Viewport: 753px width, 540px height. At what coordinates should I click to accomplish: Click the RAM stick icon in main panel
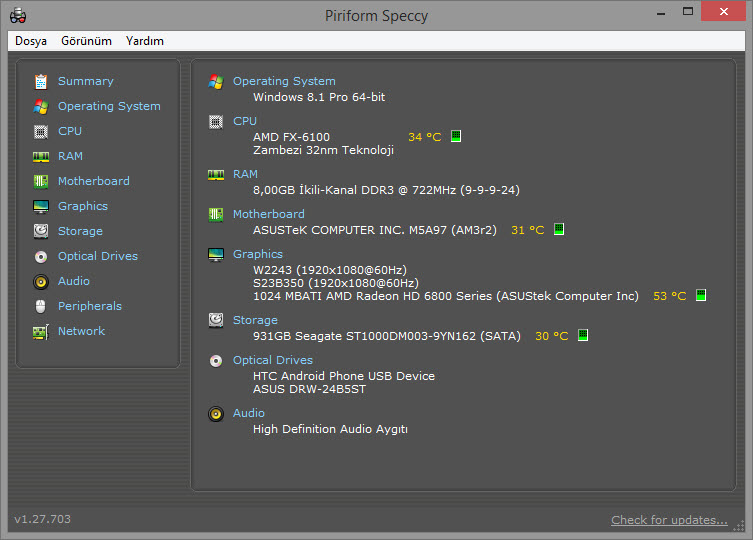pyautogui.click(x=216, y=175)
